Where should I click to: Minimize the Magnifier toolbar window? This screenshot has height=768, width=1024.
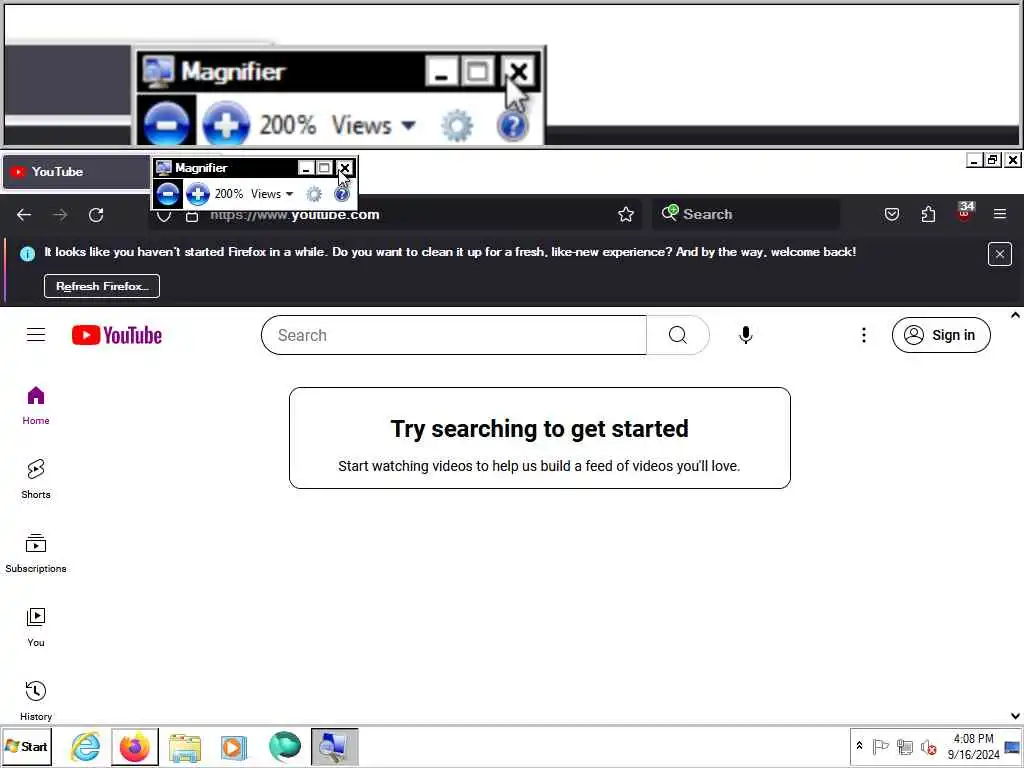pyautogui.click(x=305, y=168)
